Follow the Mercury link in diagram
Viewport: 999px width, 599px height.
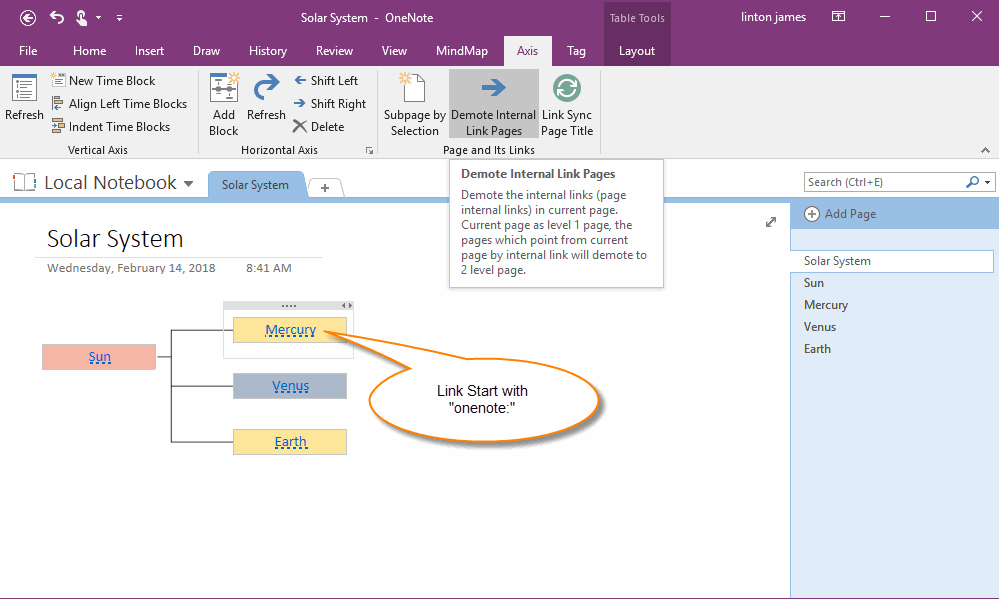(291, 330)
